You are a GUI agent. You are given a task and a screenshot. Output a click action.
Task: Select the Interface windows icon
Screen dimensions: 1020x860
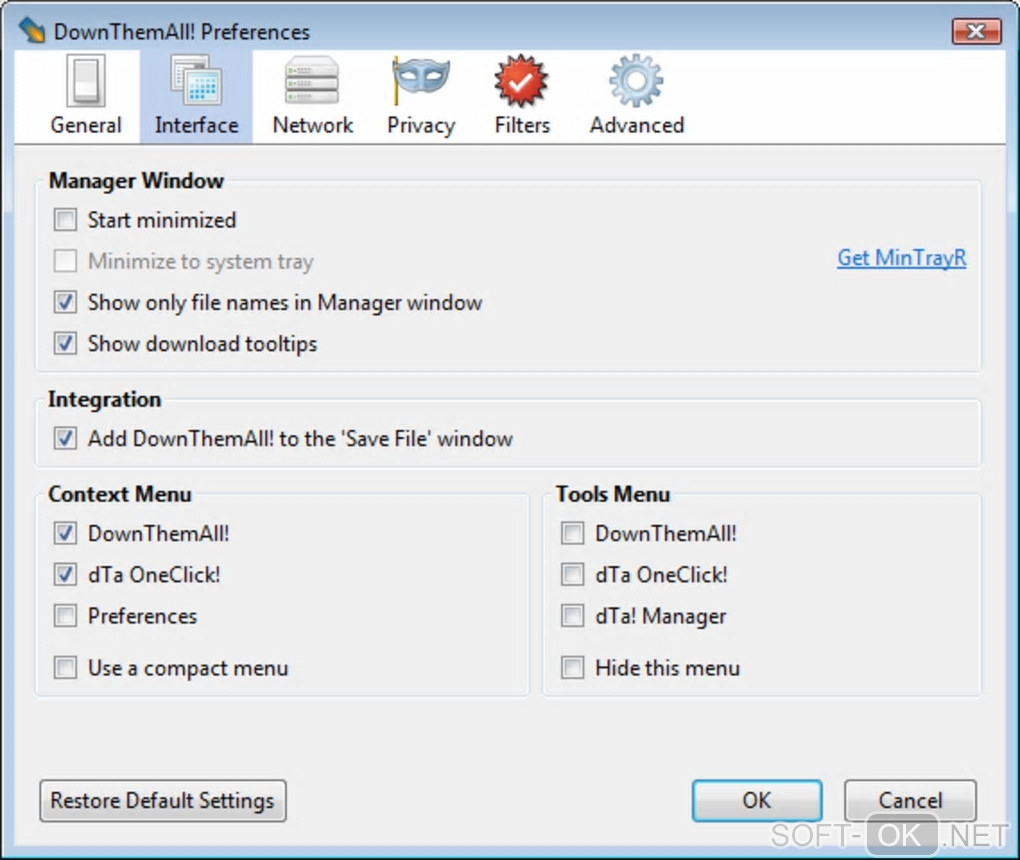[196, 81]
